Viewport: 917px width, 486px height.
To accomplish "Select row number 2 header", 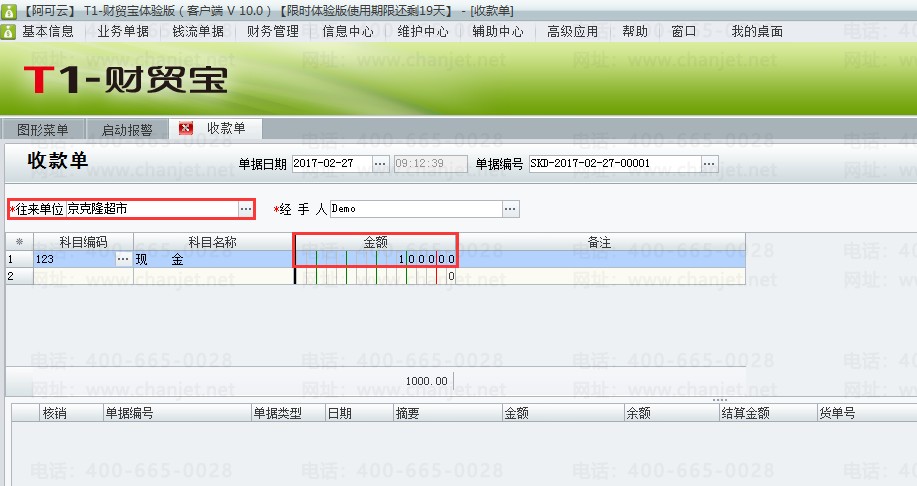I will [x=19, y=276].
